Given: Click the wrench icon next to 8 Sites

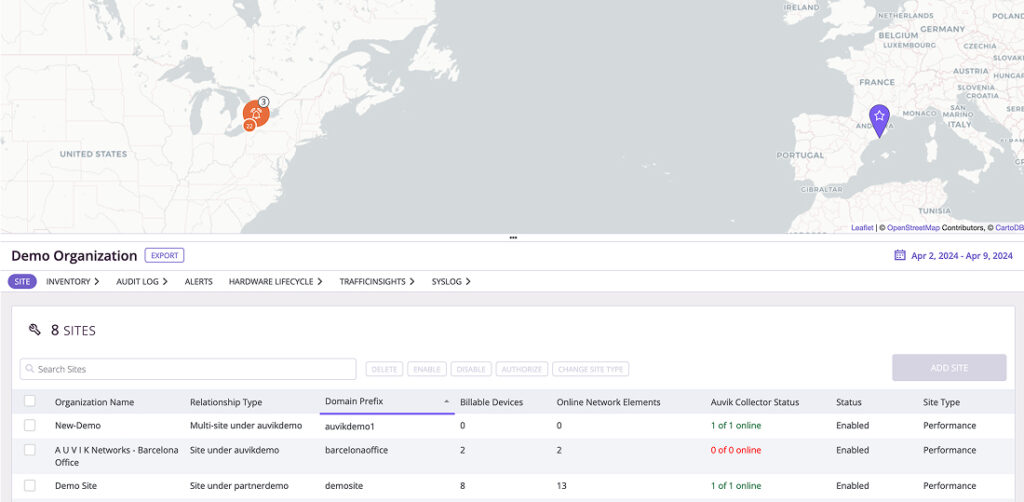Looking at the screenshot, I should click(35, 330).
